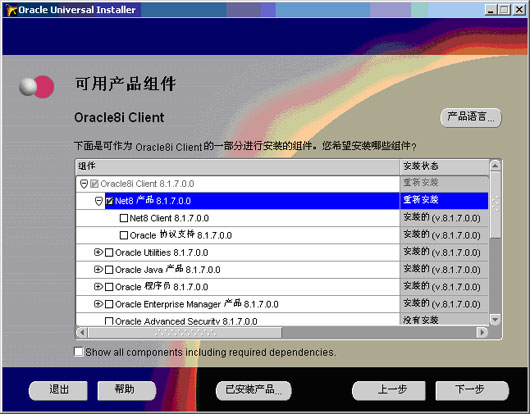Viewport: 530px width, 414px height.
Task: Check the Net8 Client 8.1.7.0.0 checkbox
Action: pyautogui.click(x=124, y=218)
